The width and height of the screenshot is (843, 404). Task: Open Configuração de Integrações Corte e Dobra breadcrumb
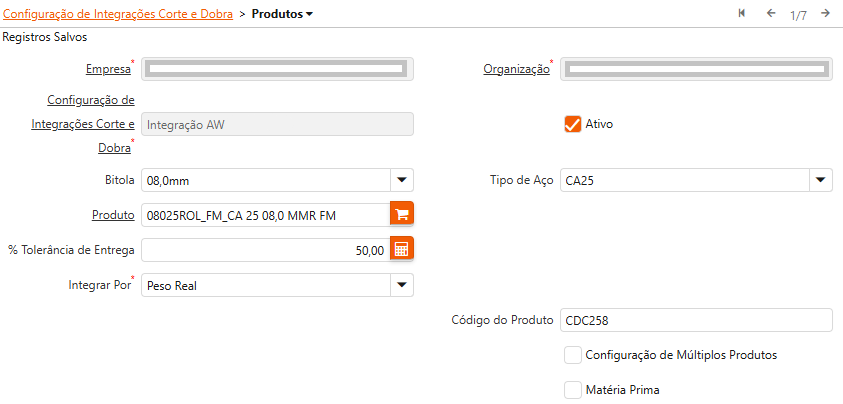click(119, 14)
